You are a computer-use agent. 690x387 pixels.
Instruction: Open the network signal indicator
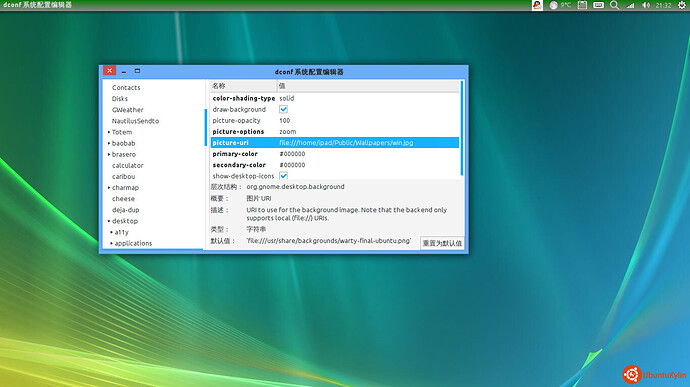pos(631,5)
